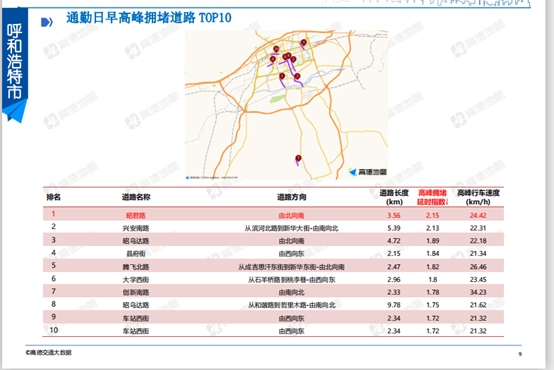Click direction 由南向北 for 创新南路
Screen dimensions: 554x370
(291, 292)
